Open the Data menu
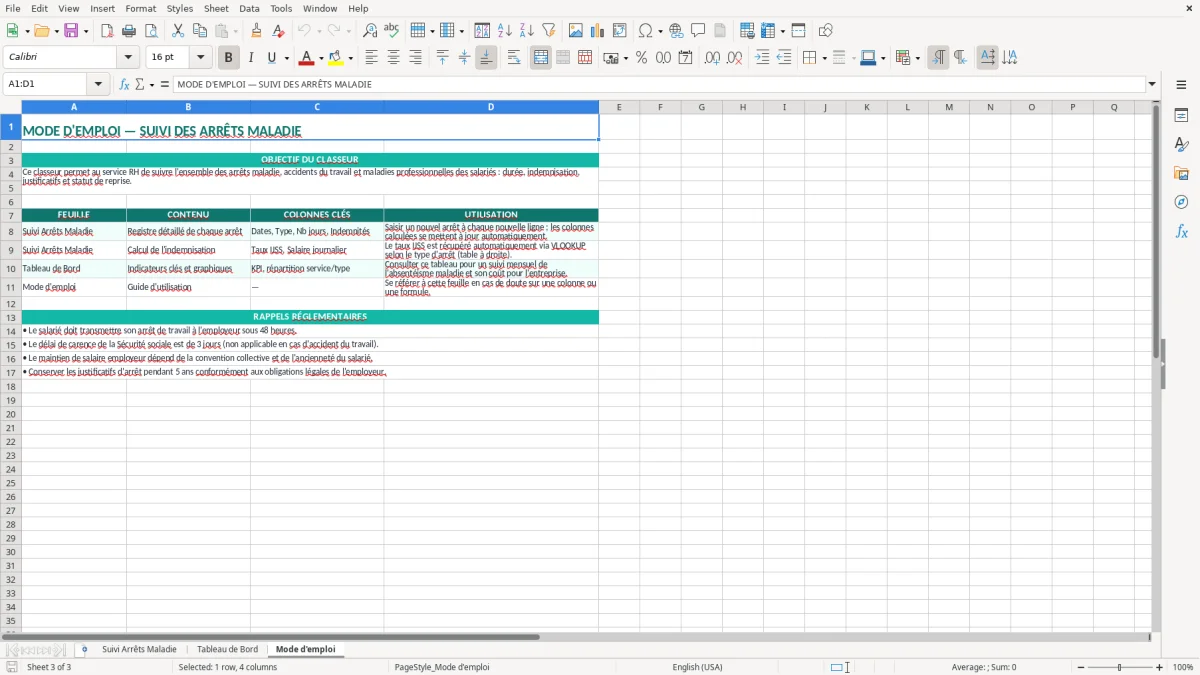This screenshot has height=675, width=1200. (249, 8)
